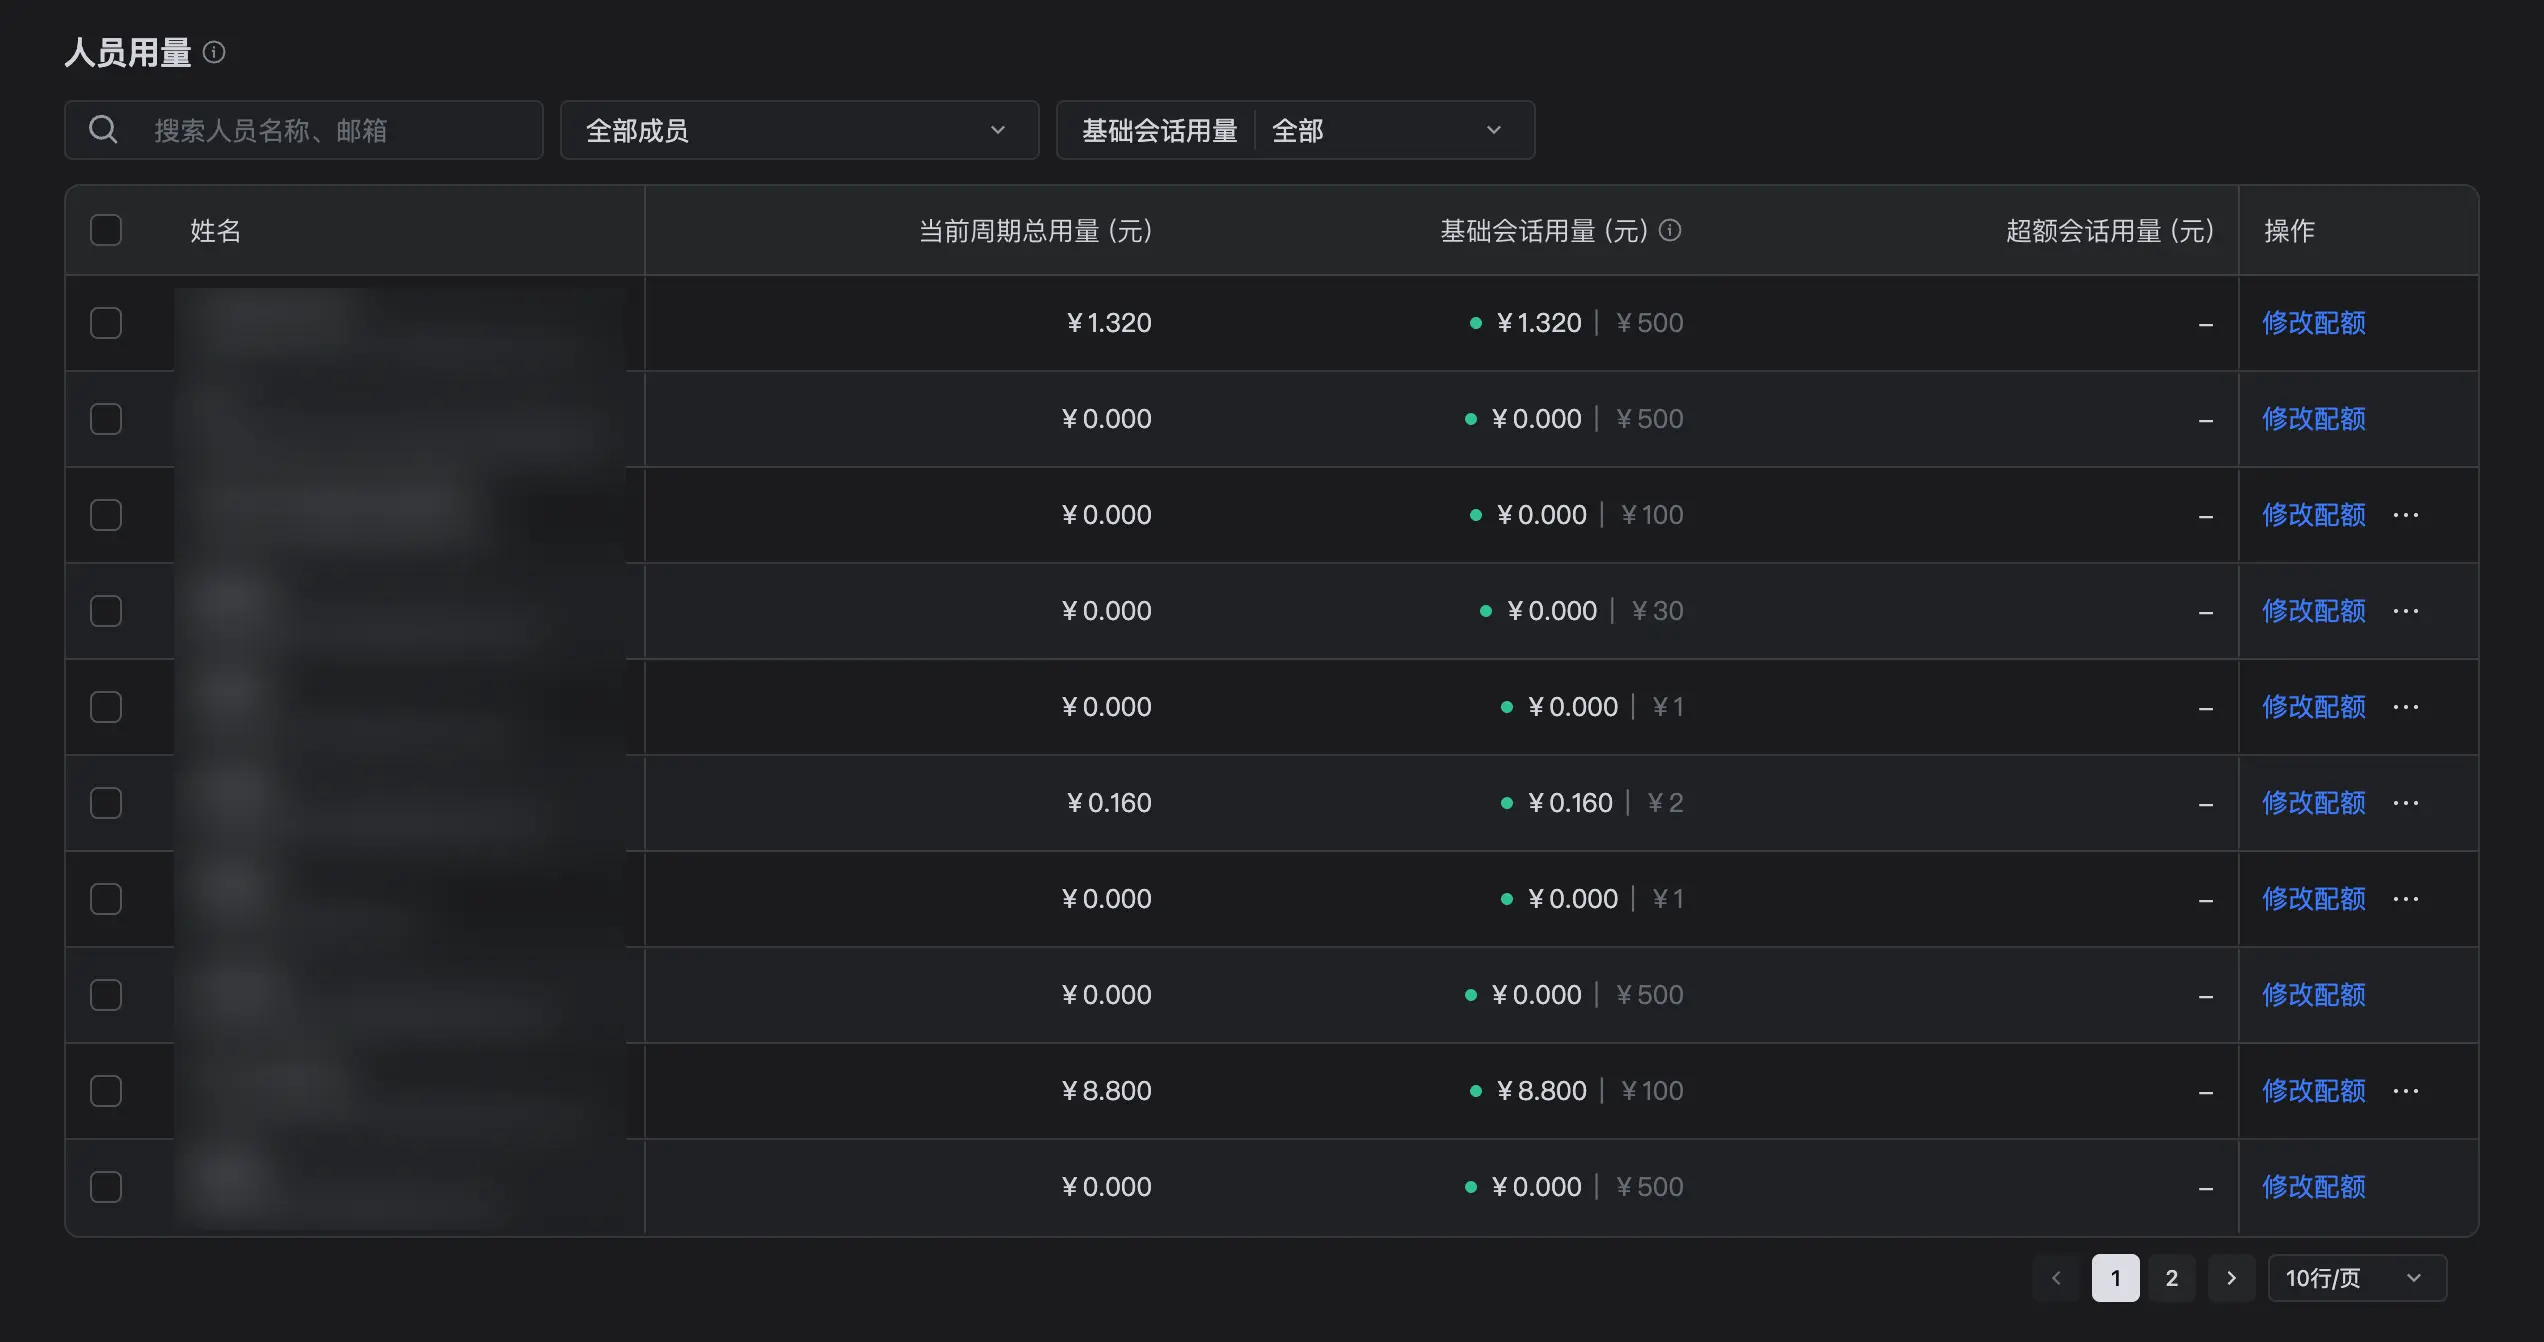Click search magnifier icon in search box
The image size is (2544, 1342).
click(103, 129)
